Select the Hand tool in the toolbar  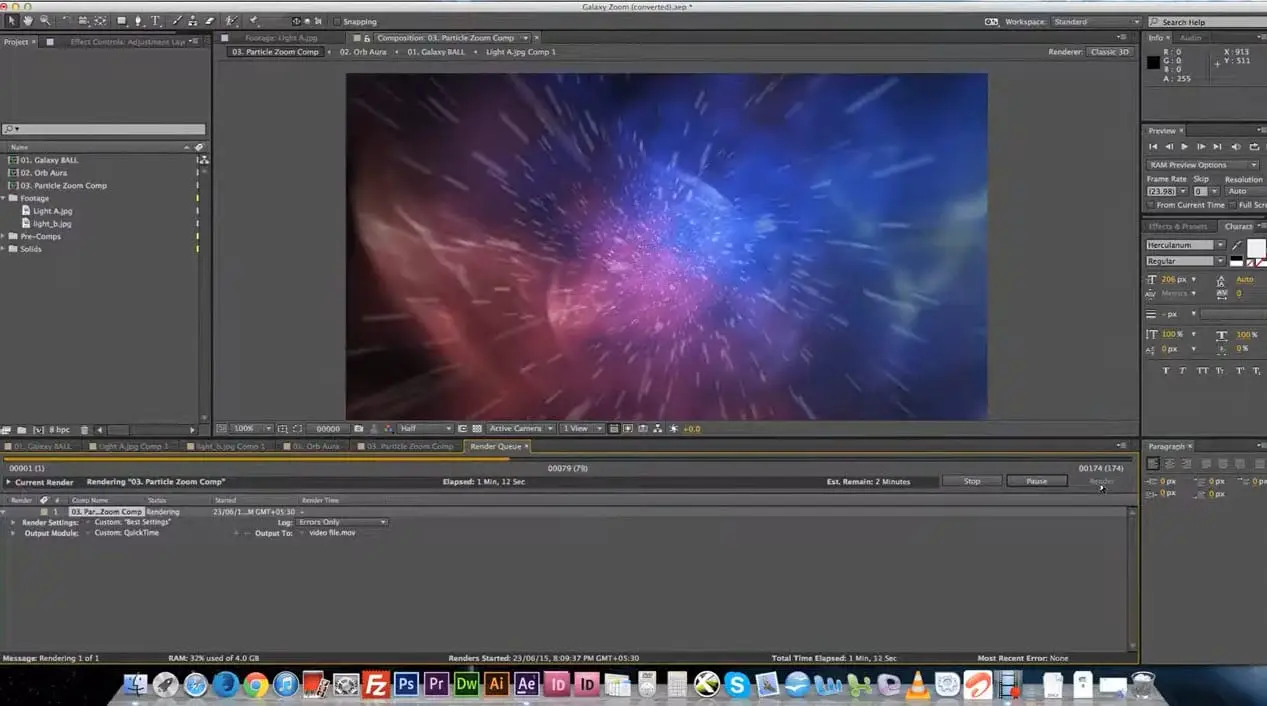click(28, 21)
